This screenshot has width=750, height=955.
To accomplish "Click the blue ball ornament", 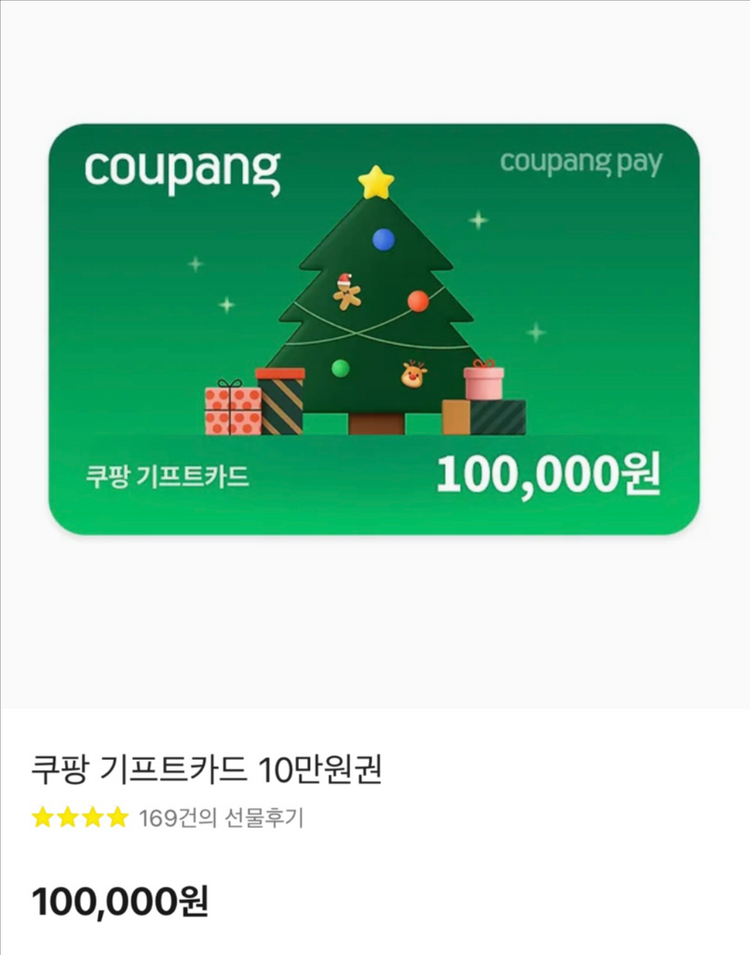I will click(383, 239).
